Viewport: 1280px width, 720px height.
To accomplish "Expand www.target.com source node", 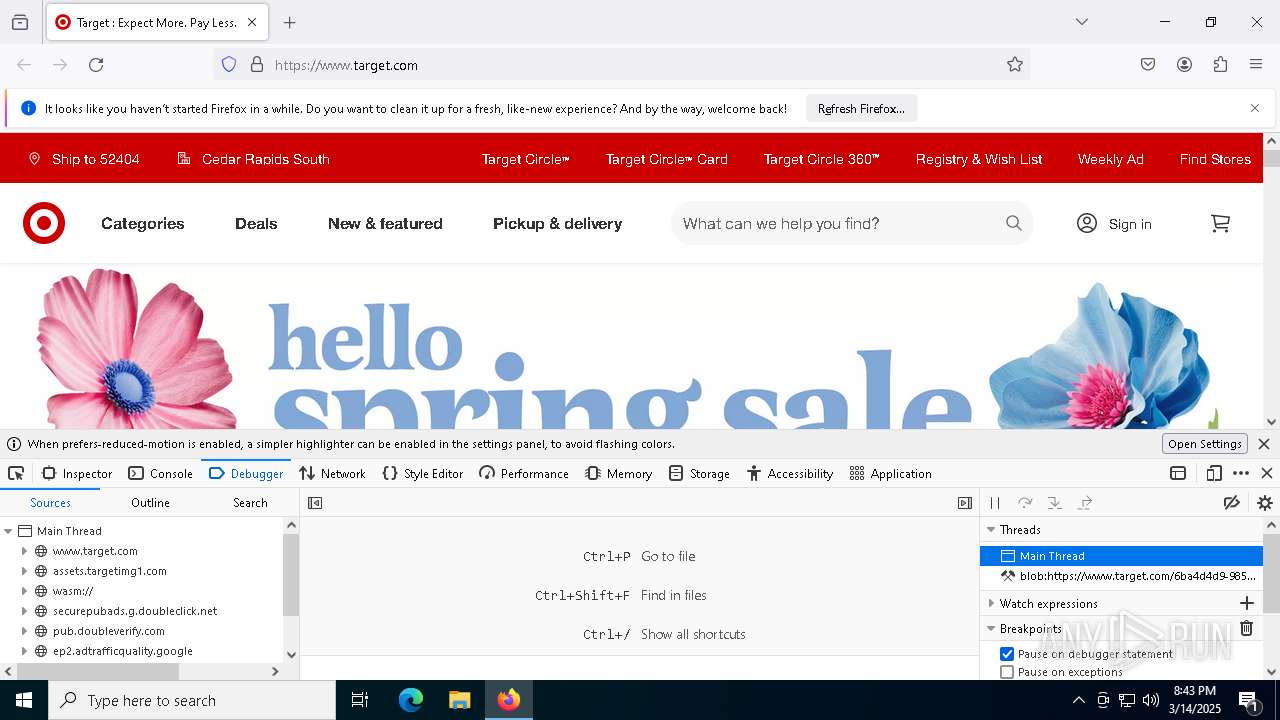I will [24, 551].
